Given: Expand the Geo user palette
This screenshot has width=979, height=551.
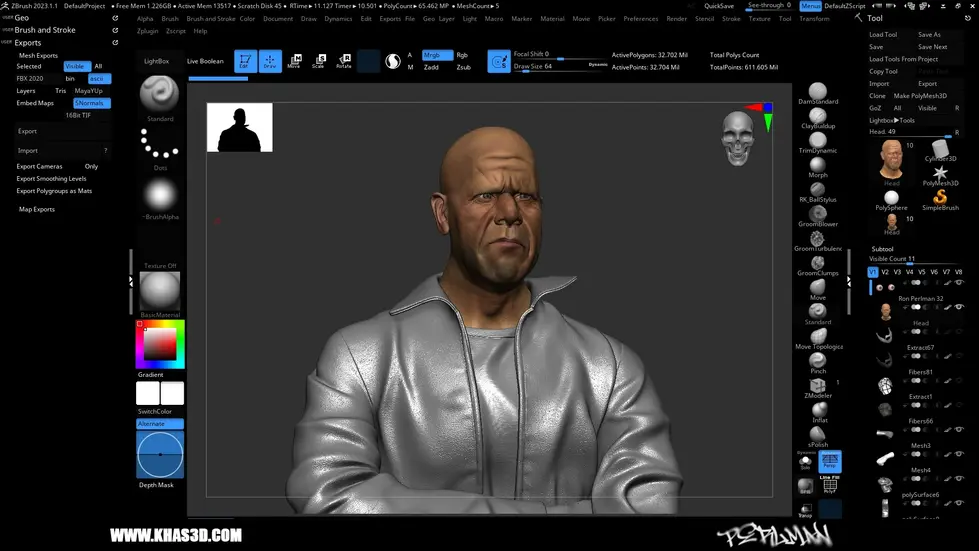Looking at the screenshot, I should [x=22, y=17].
